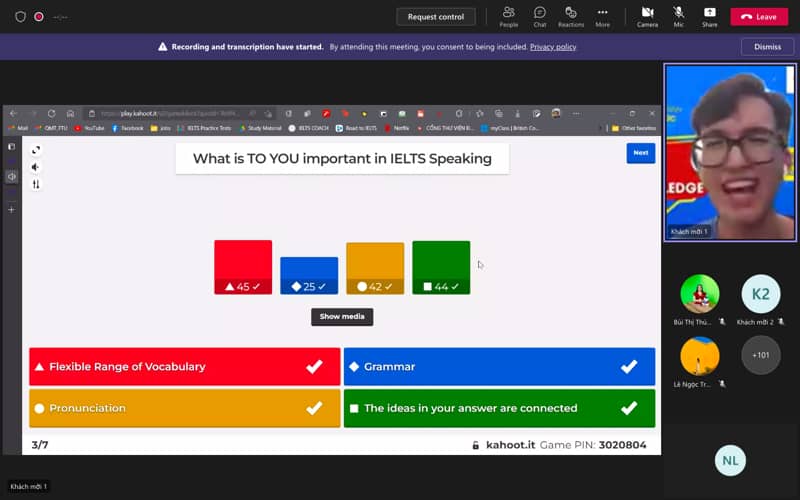Expand the +101 additional participants list
The width and height of the screenshot is (800, 500).
pyautogui.click(x=760, y=355)
